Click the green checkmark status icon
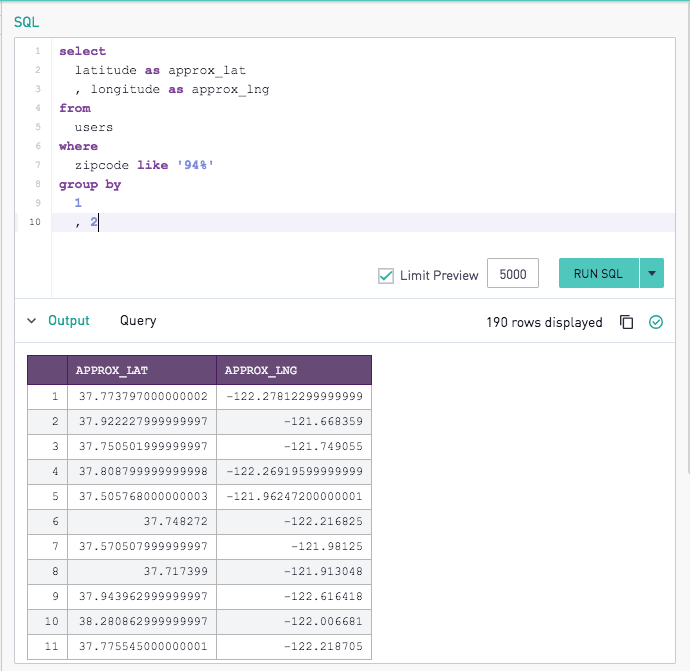The image size is (690, 671). tap(656, 322)
